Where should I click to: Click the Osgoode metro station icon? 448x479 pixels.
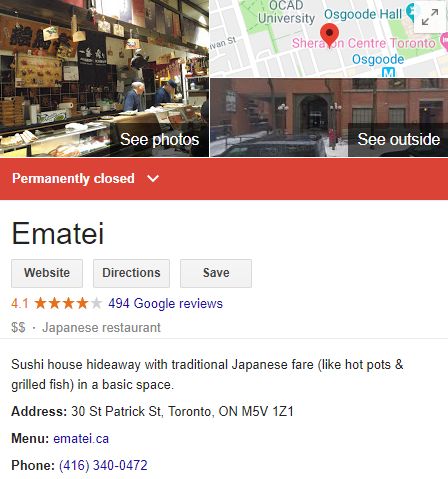388,72
